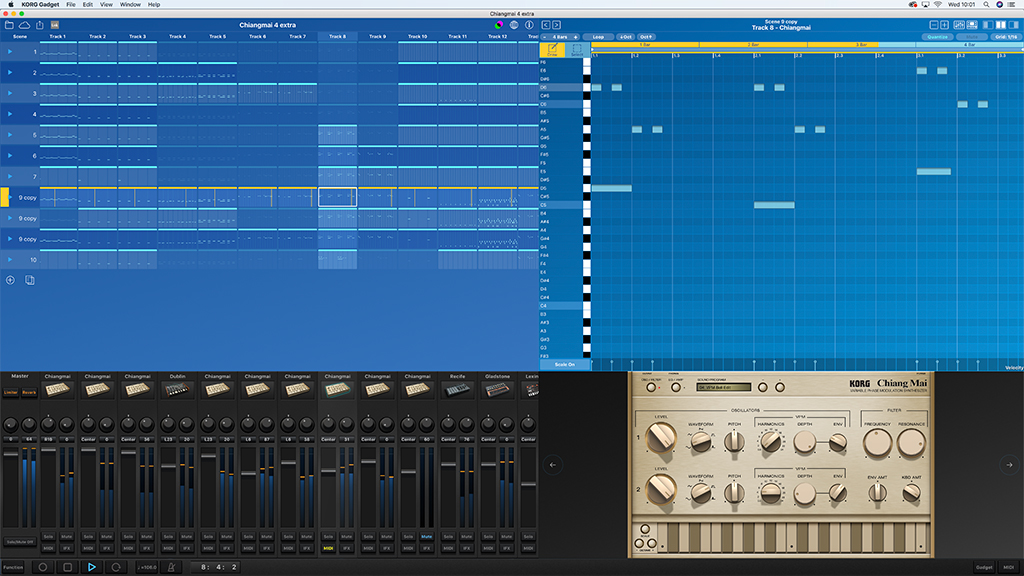Viewport: 1024px width, 576px height.
Task: Zoom out the piano roll
Action: click(x=934, y=25)
